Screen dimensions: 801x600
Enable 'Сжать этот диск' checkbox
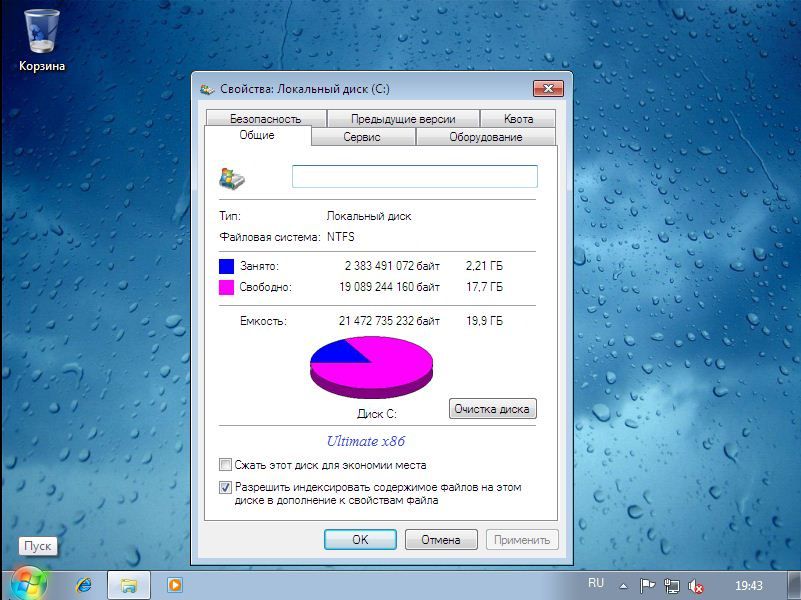225,465
